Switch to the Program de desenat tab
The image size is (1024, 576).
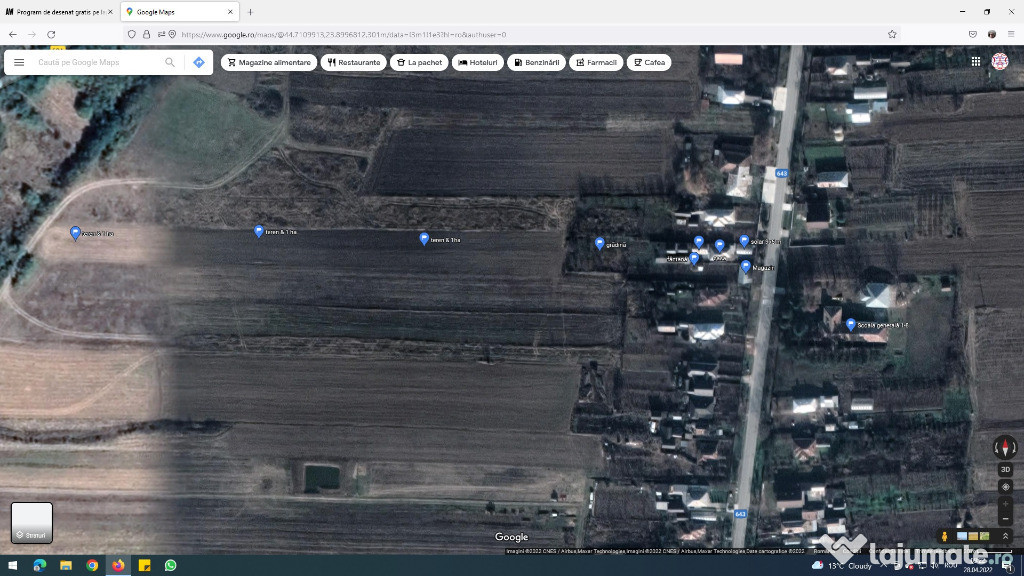(58, 12)
